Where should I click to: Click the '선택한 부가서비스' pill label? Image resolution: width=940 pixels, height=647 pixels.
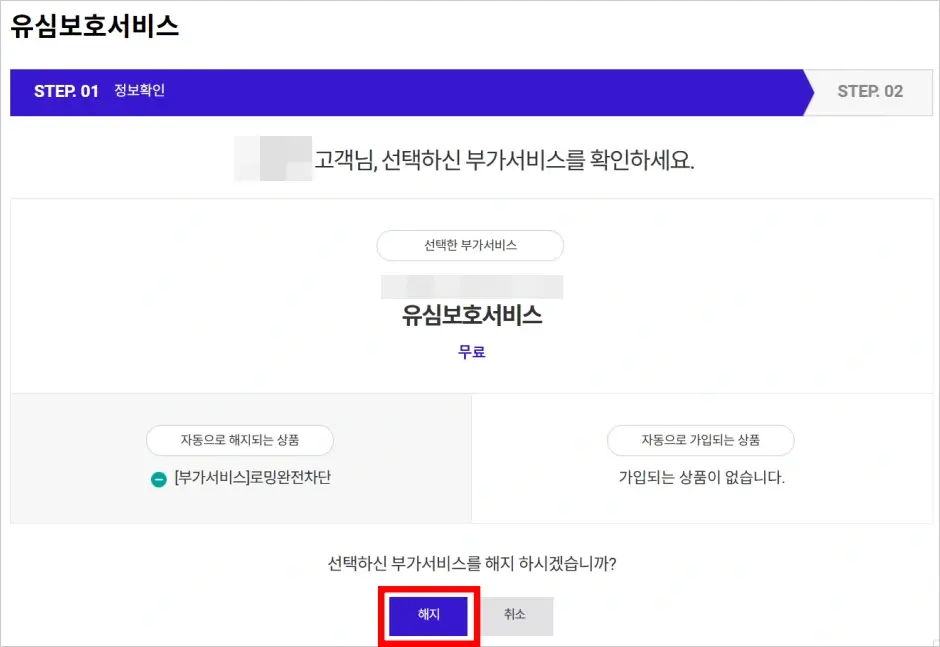[470, 245]
